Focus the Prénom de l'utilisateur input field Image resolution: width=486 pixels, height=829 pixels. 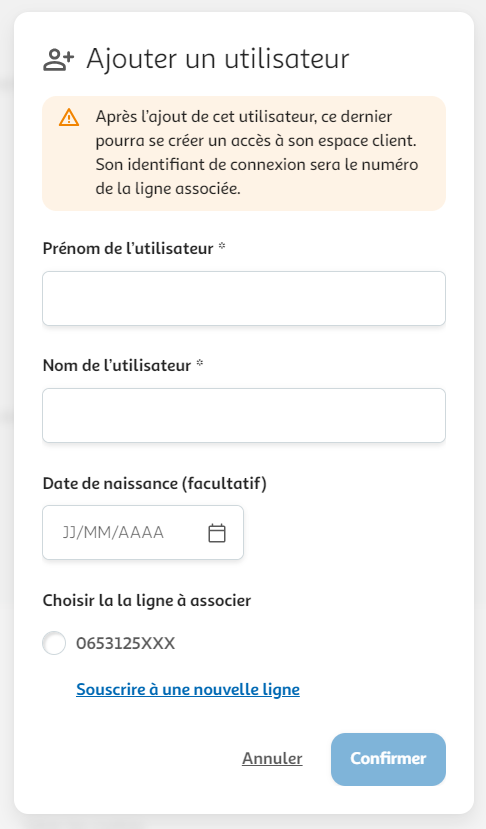click(x=244, y=299)
